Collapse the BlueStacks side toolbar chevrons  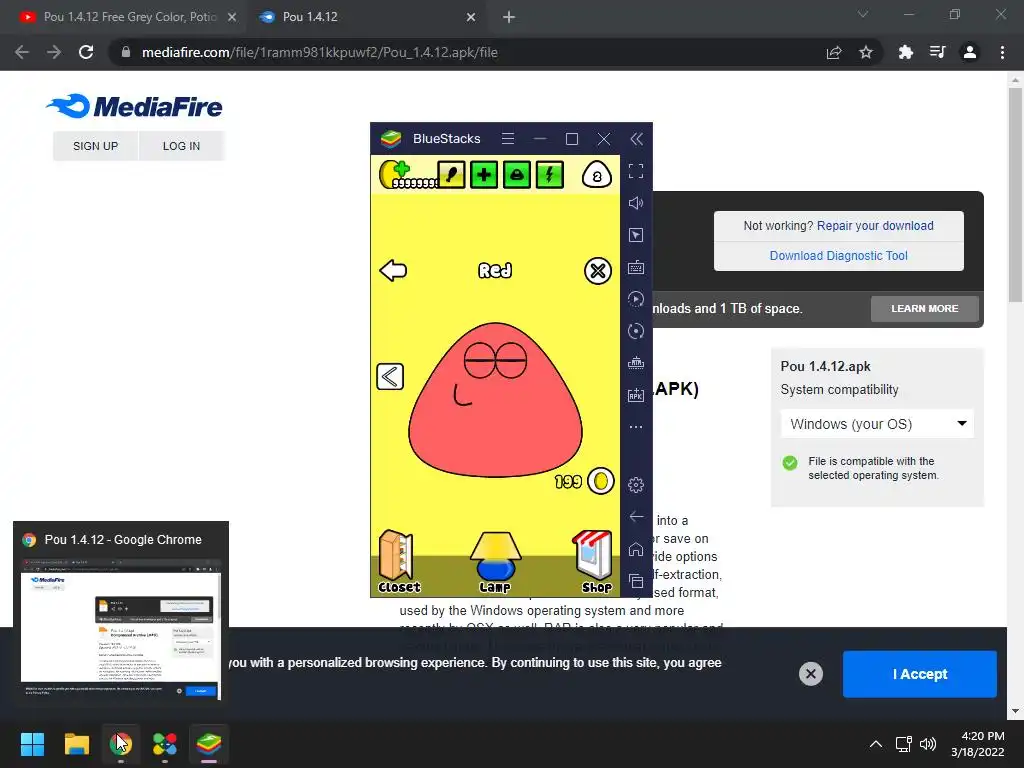[636, 138]
